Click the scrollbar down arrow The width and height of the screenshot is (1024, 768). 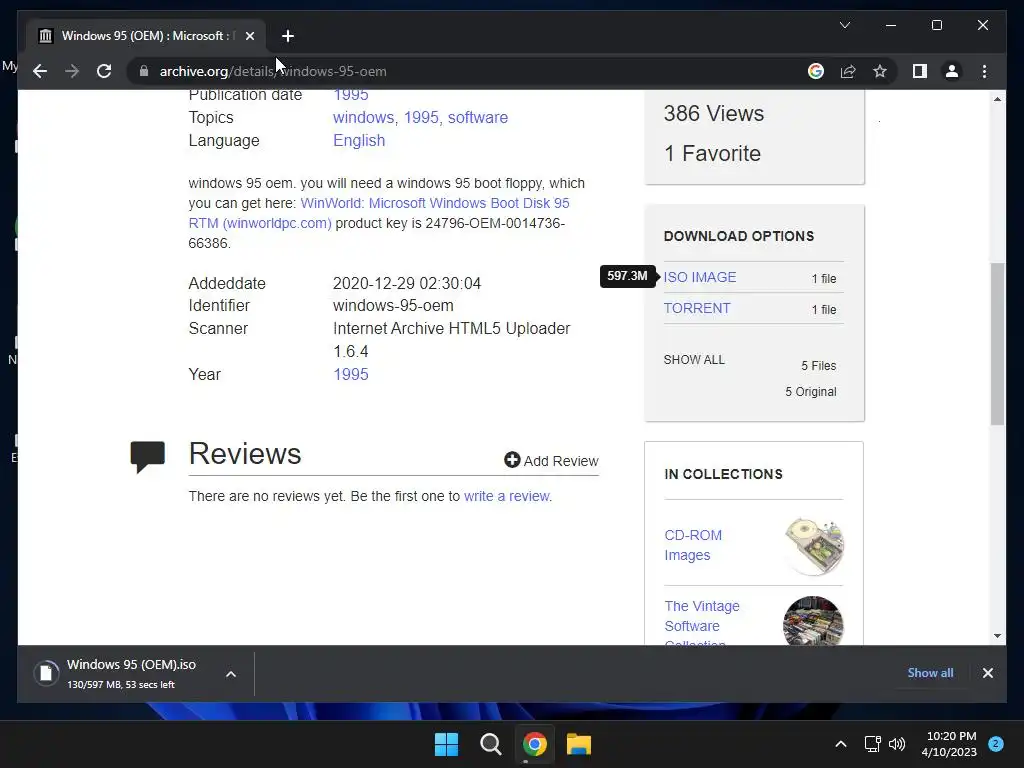pyautogui.click(x=997, y=635)
